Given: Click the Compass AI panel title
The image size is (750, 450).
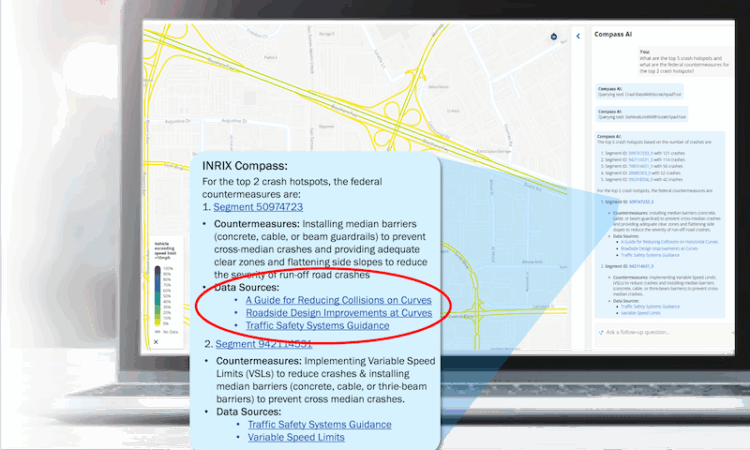Looking at the screenshot, I should [x=613, y=34].
